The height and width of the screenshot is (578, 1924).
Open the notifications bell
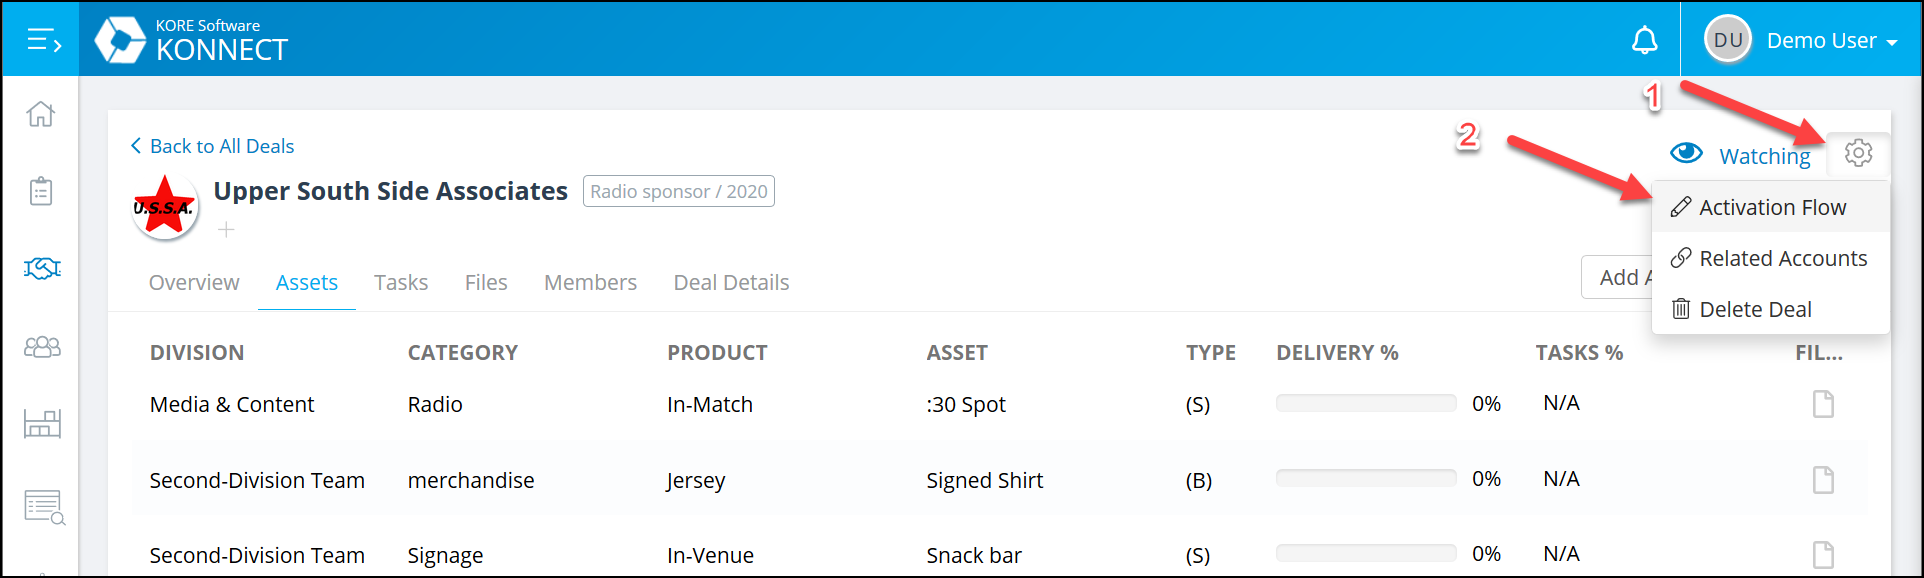coord(1644,41)
